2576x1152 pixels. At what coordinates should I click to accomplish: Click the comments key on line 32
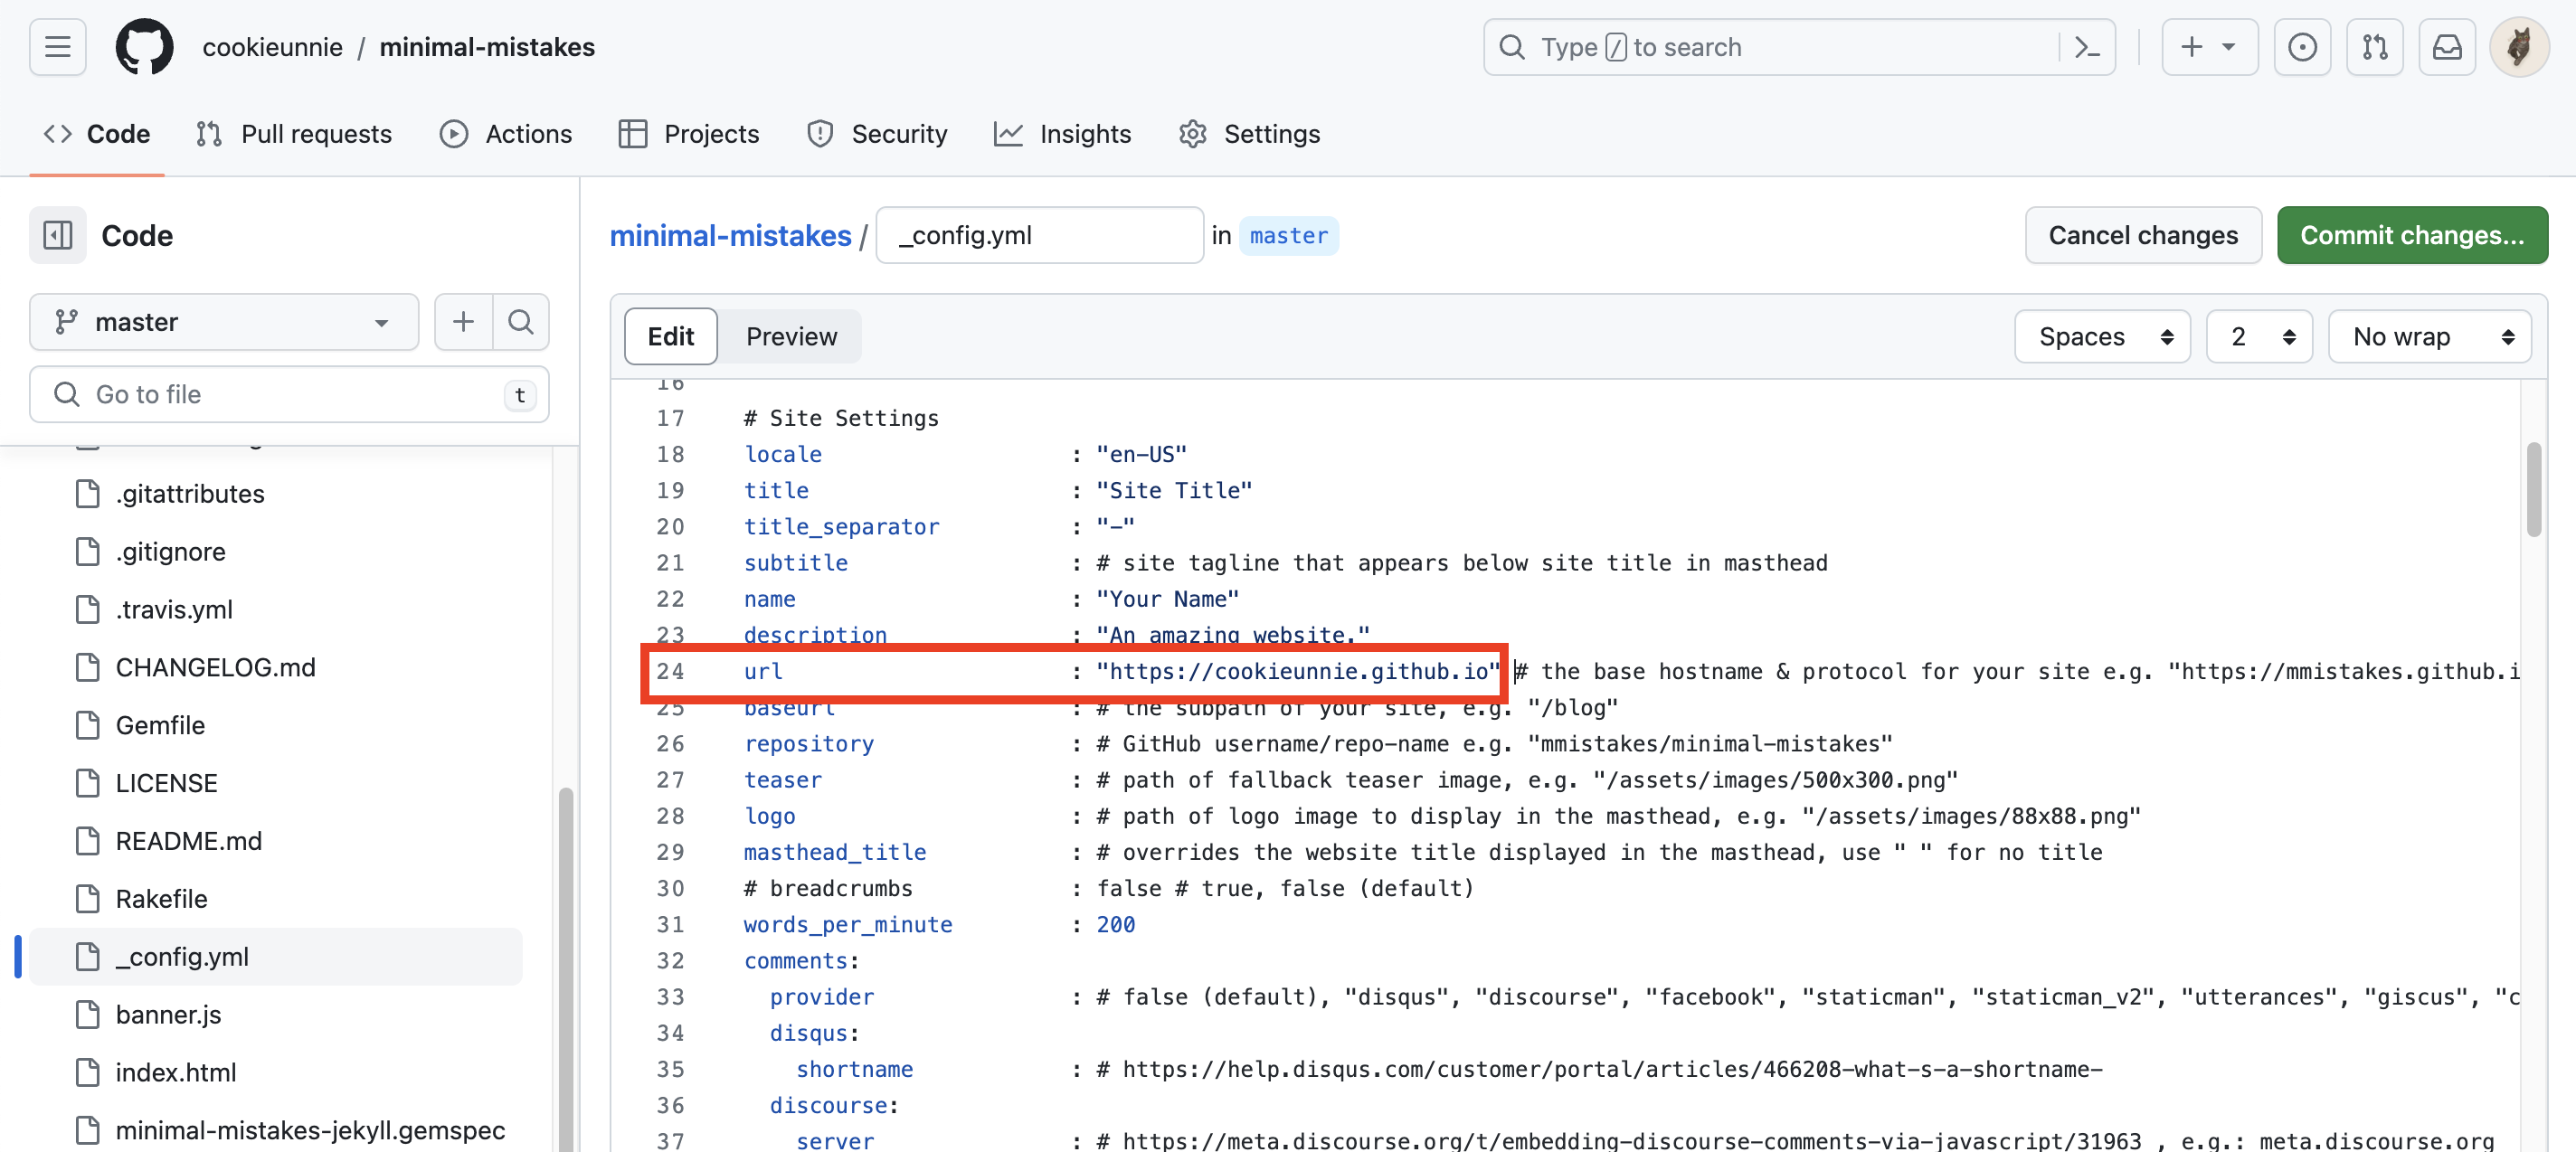click(x=796, y=960)
